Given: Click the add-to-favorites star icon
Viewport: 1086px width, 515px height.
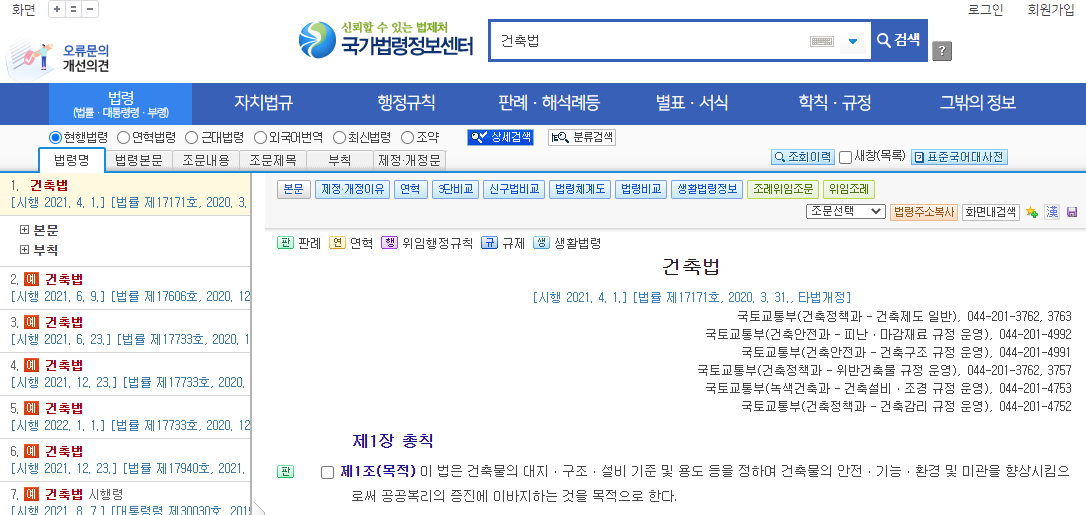Looking at the screenshot, I should click(1032, 212).
